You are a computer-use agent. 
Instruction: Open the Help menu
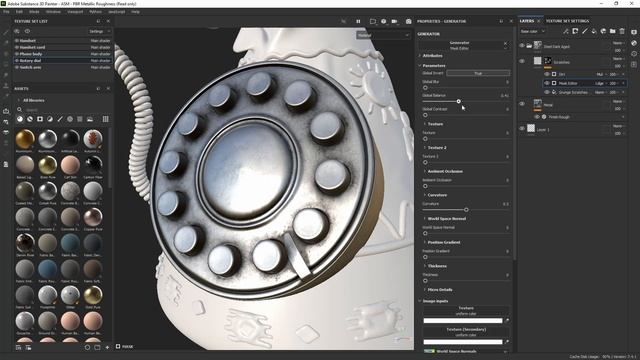[136, 12]
